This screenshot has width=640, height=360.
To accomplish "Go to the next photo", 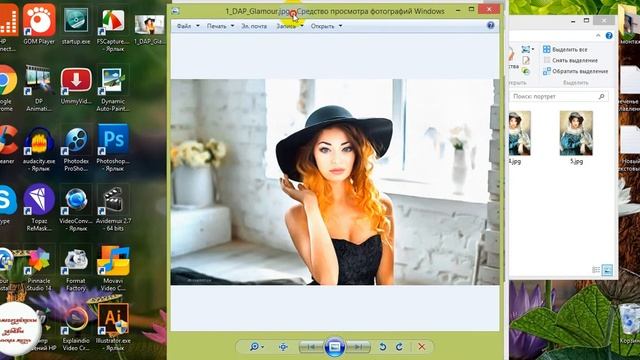I will 358,347.
